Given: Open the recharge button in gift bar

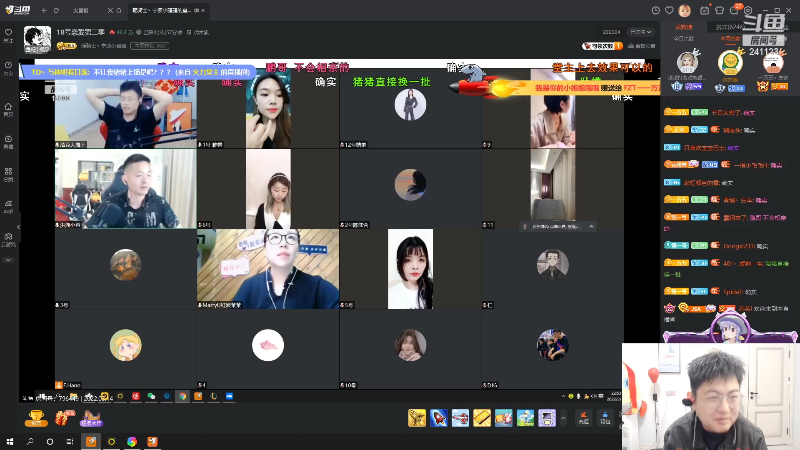Looking at the screenshot, I should pyautogui.click(x=584, y=418).
